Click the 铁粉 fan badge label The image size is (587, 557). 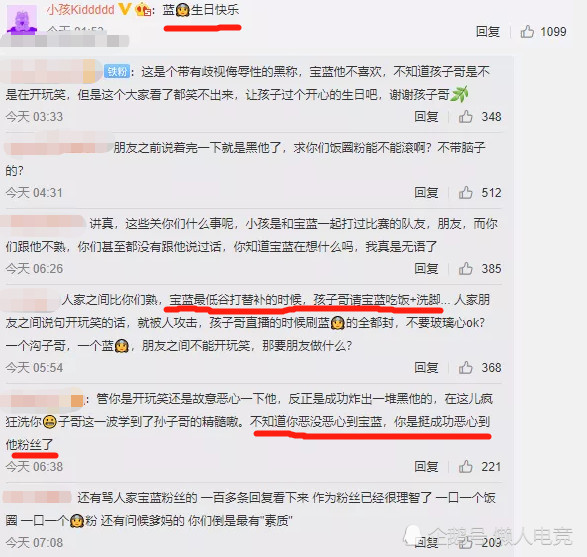point(117,71)
